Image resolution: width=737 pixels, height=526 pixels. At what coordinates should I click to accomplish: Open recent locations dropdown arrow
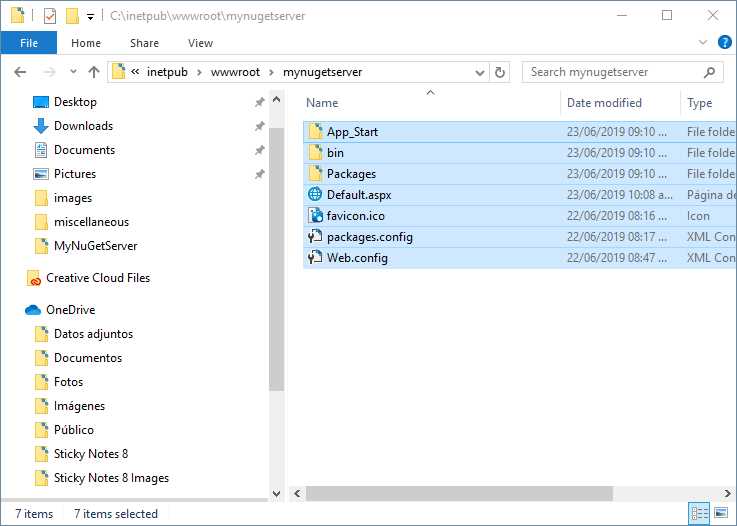point(73,72)
